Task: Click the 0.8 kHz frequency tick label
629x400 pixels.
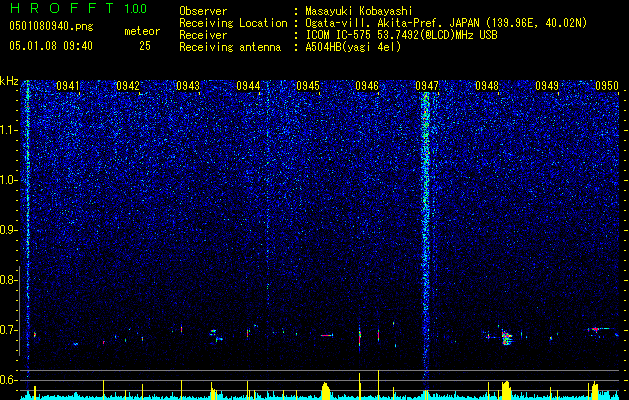Action: pos(9,280)
